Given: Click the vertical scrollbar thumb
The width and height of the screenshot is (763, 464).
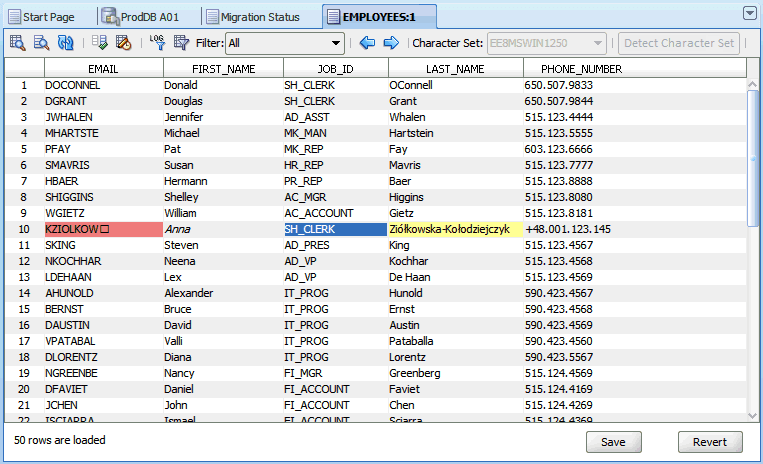Looking at the screenshot, I should (x=753, y=158).
